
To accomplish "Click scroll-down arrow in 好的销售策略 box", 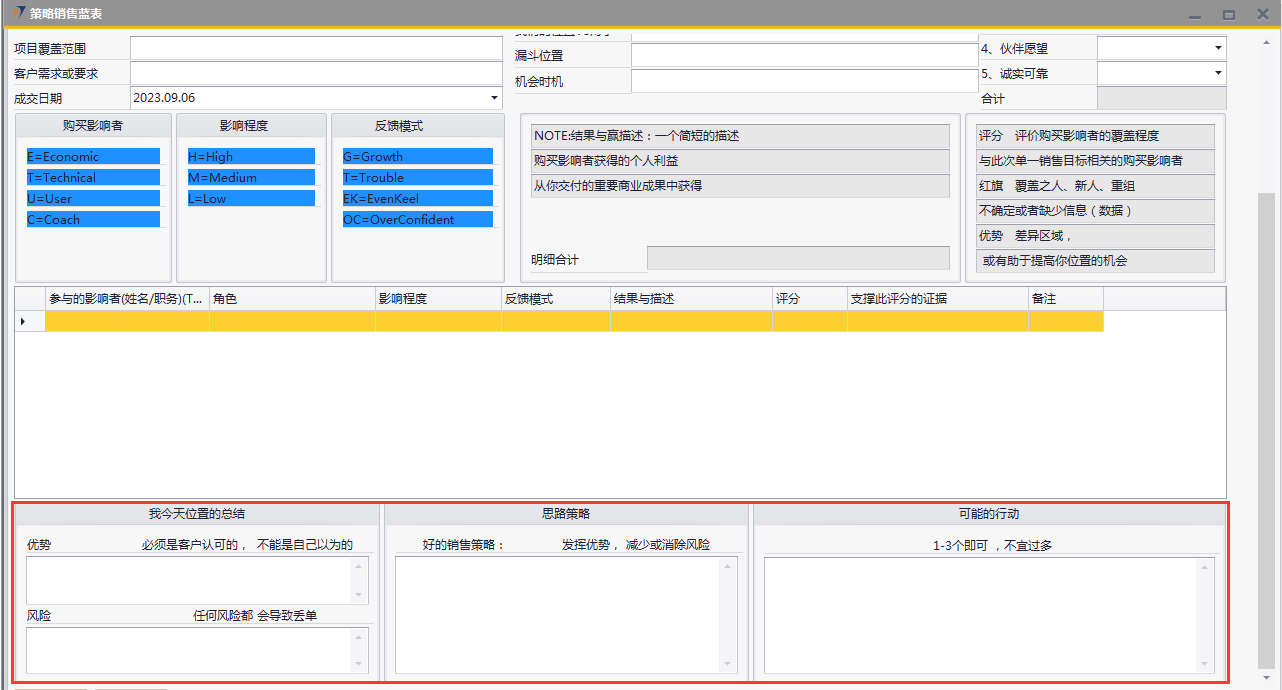I will pos(728,663).
